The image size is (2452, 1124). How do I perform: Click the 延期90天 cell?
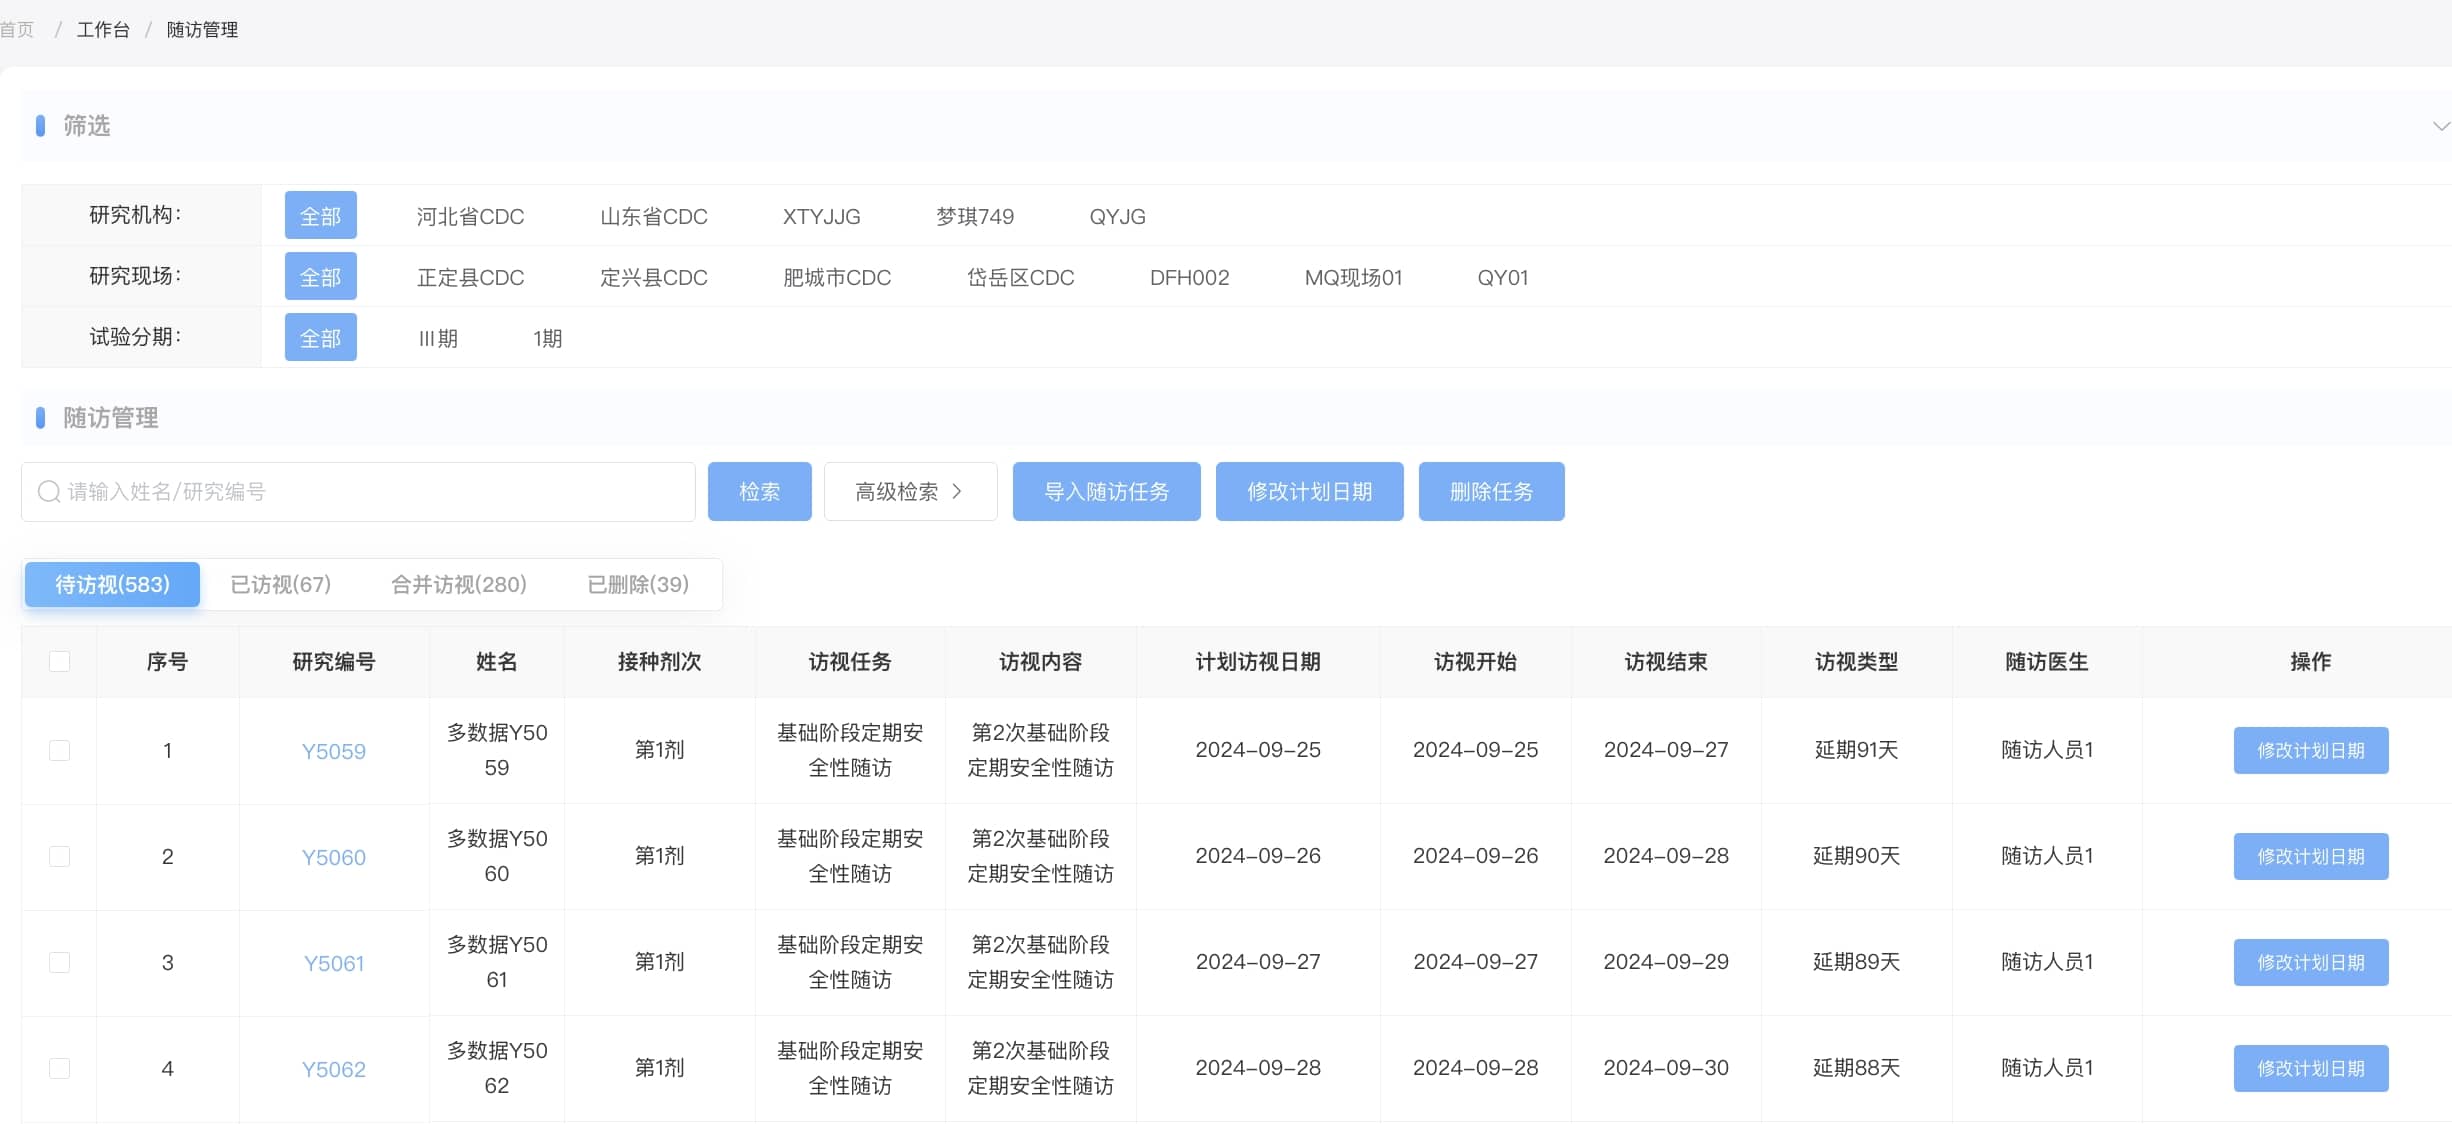1857,856
